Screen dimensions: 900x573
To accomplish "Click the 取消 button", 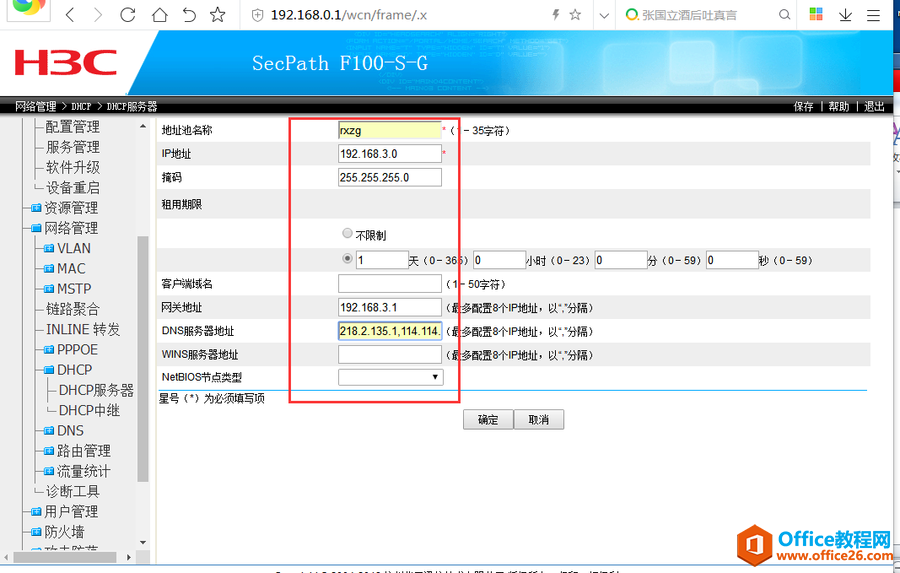I will [538, 420].
